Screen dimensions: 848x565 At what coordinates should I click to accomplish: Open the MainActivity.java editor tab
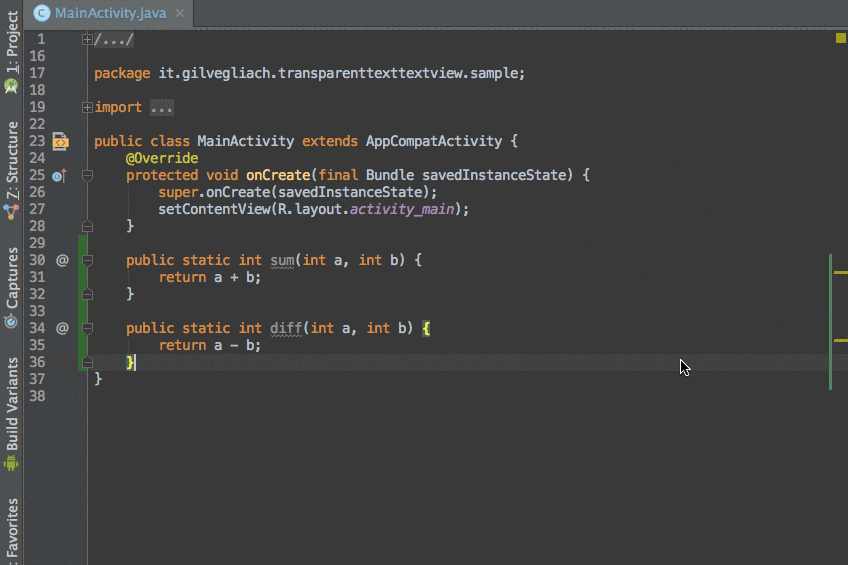[110, 13]
